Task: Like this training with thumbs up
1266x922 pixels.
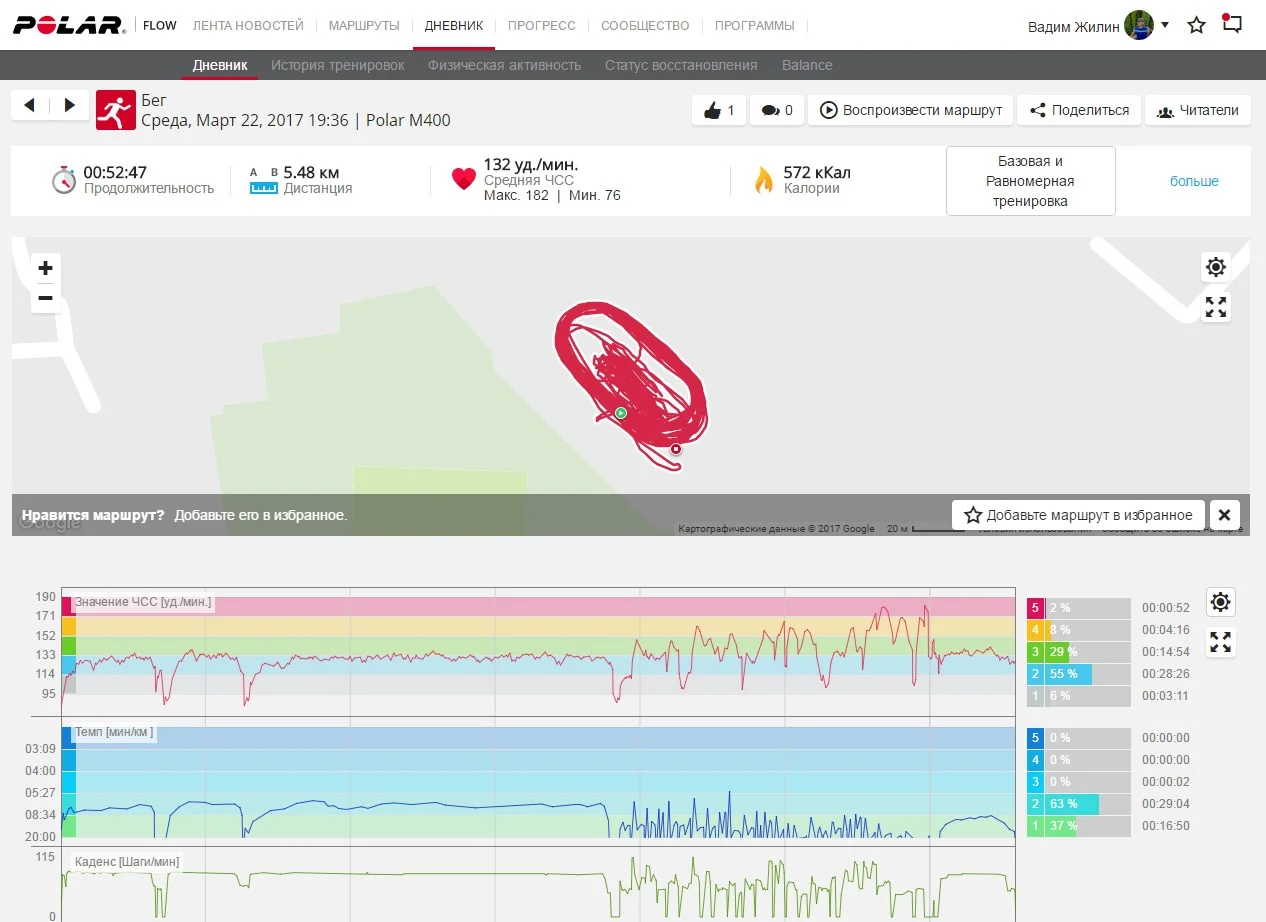Action: pos(719,110)
